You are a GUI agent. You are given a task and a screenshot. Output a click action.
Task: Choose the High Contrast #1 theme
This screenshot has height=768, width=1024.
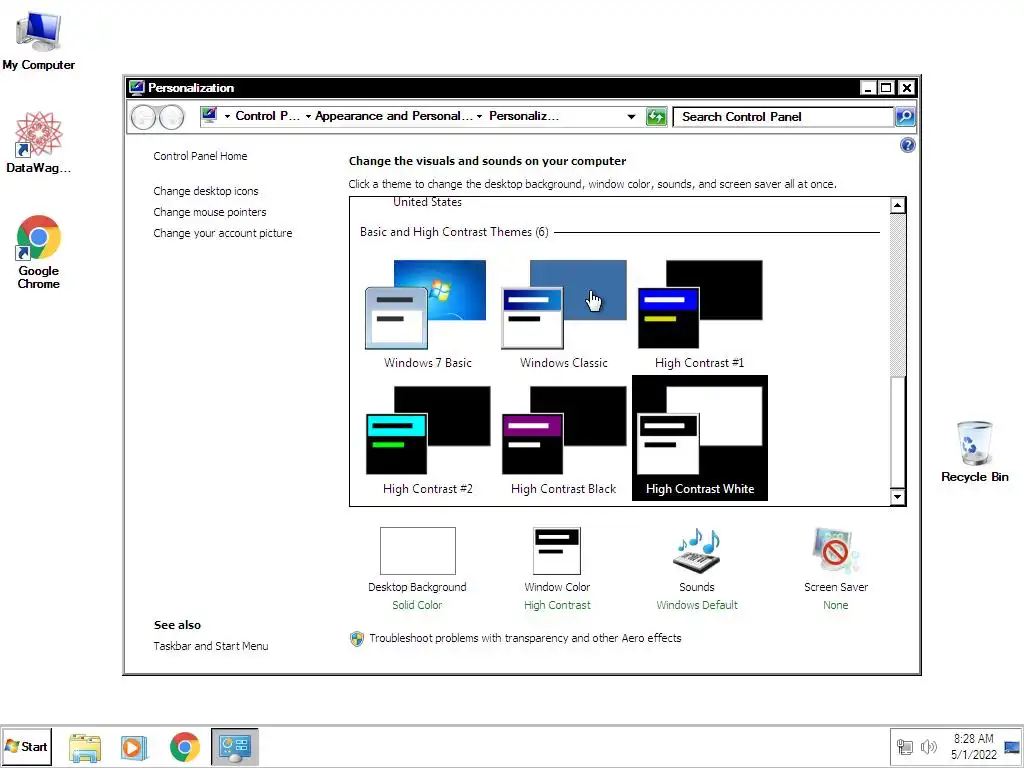[x=699, y=315]
